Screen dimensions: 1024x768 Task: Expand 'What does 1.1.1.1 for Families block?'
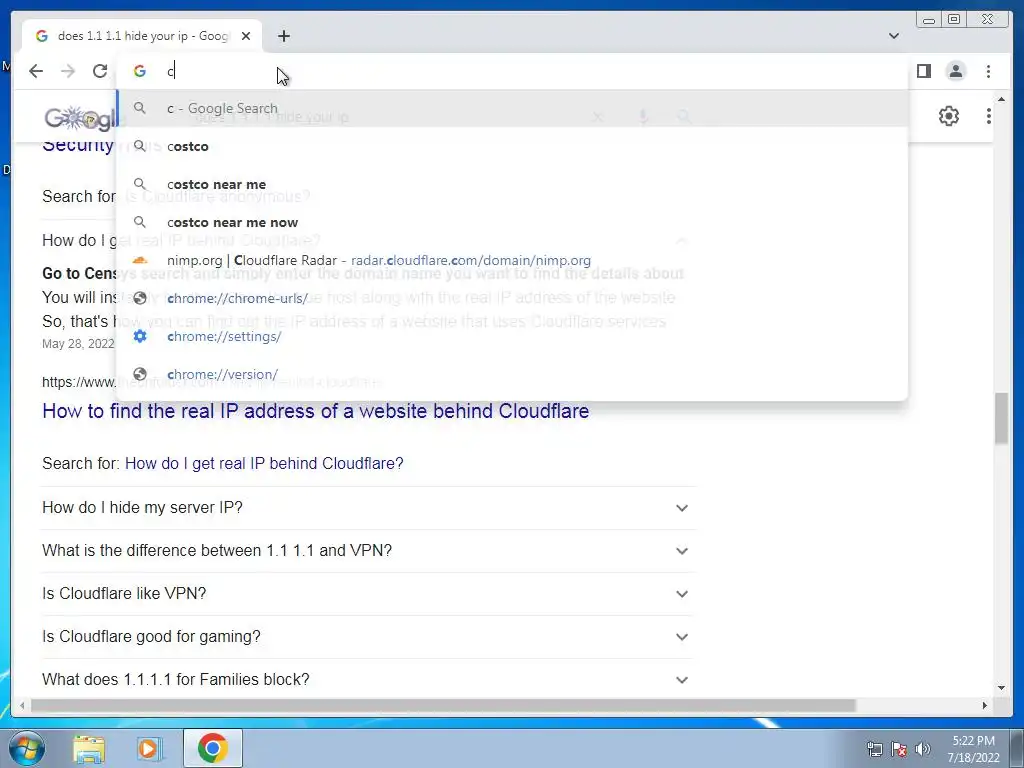pyautogui.click(x=368, y=679)
